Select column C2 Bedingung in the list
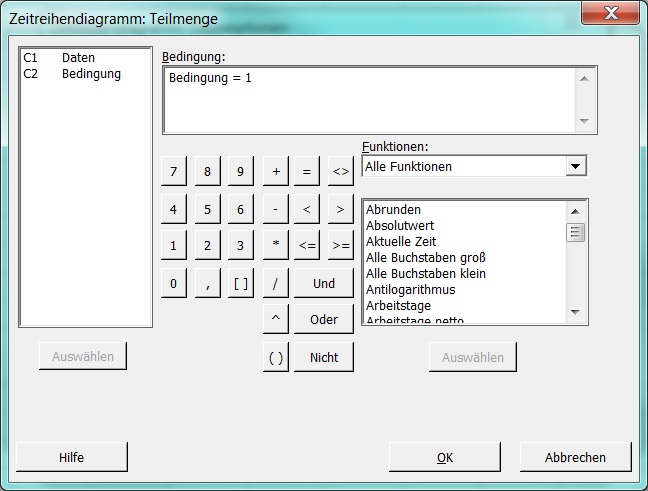 click(85, 74)
